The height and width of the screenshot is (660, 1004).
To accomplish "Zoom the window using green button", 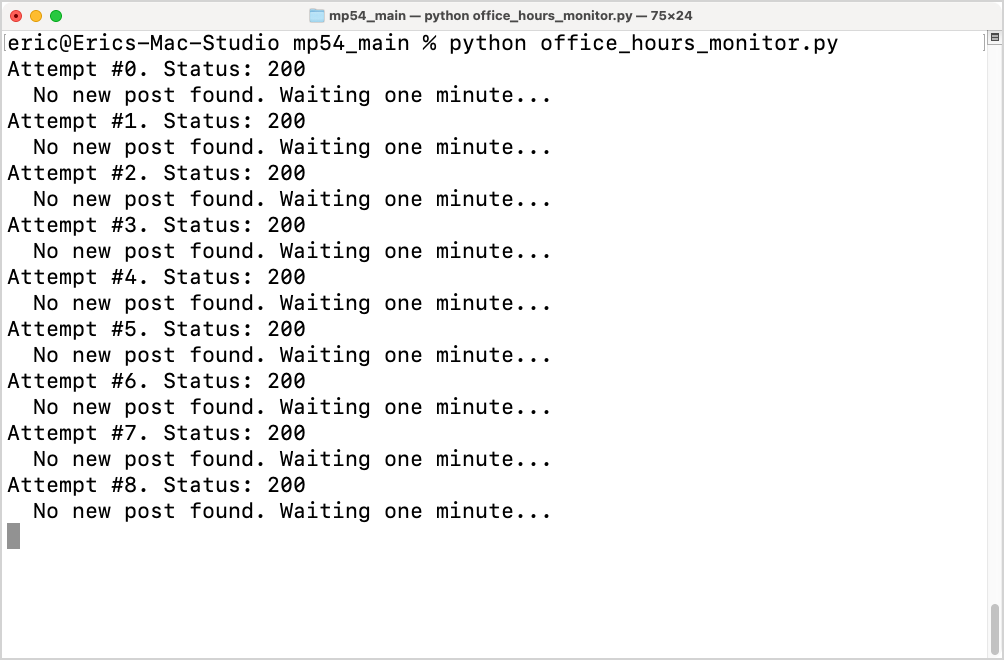I will pos(56,16).
